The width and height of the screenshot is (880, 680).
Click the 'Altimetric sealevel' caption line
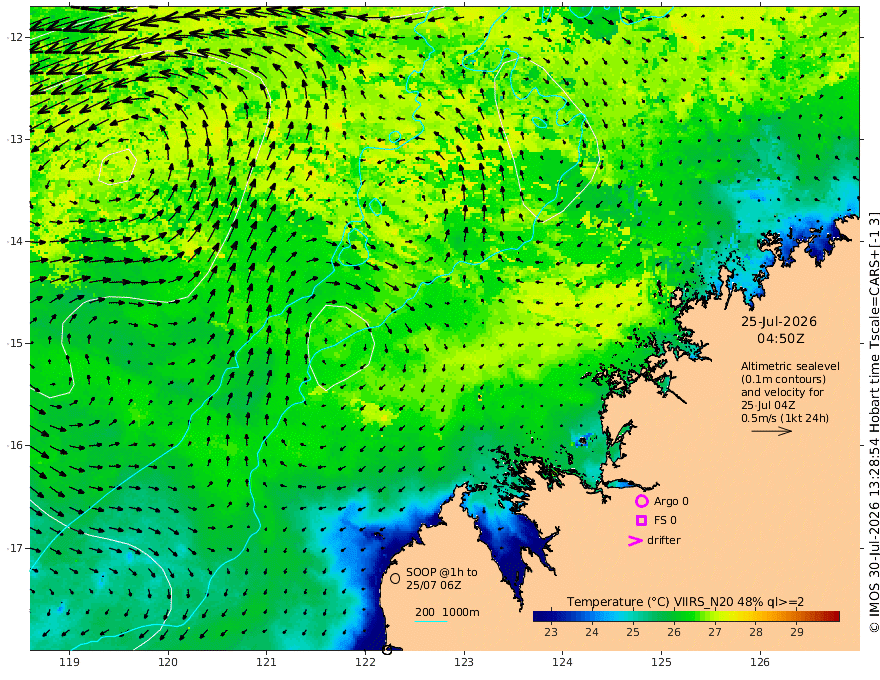(790, 366)
